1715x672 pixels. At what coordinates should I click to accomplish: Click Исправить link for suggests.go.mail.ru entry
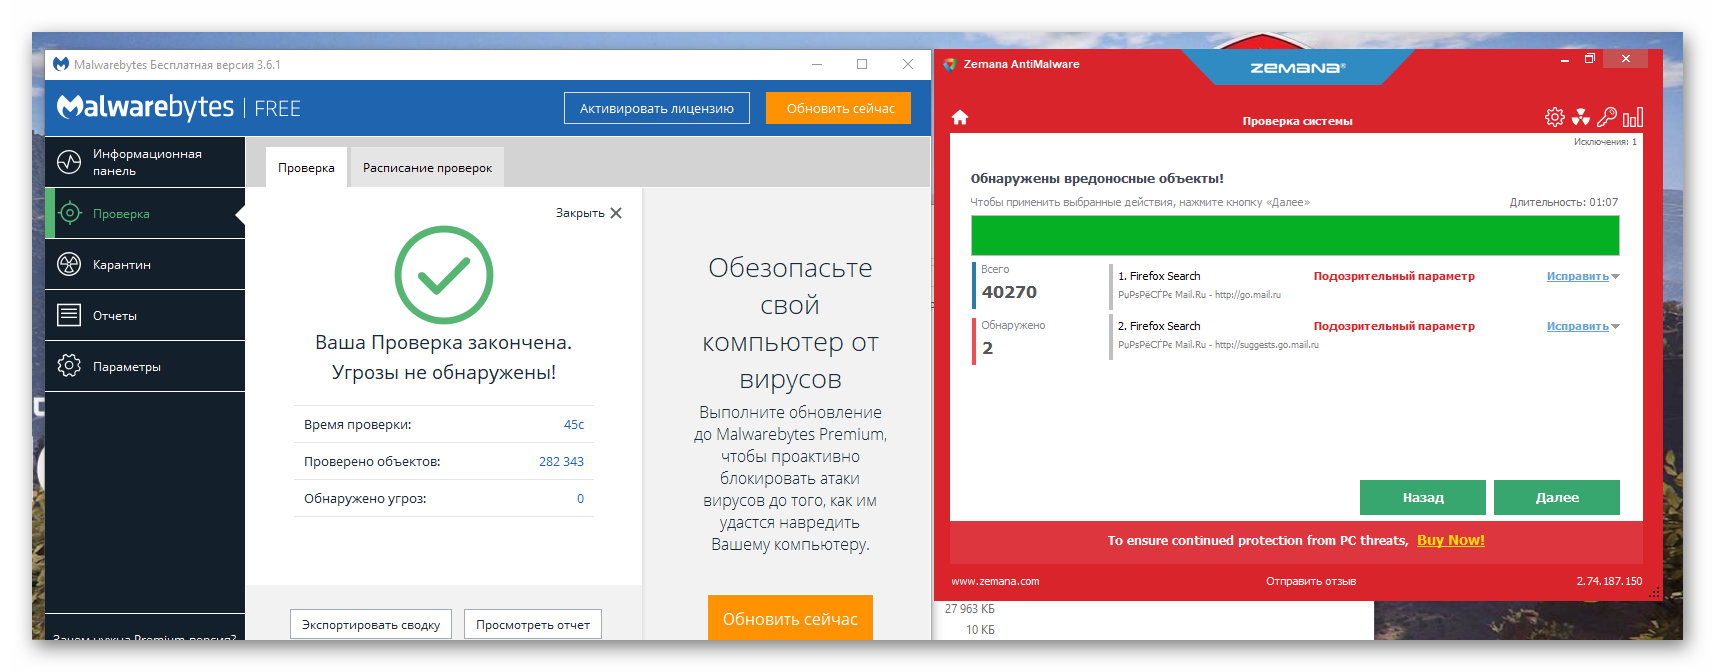[x=1577, y=326]
